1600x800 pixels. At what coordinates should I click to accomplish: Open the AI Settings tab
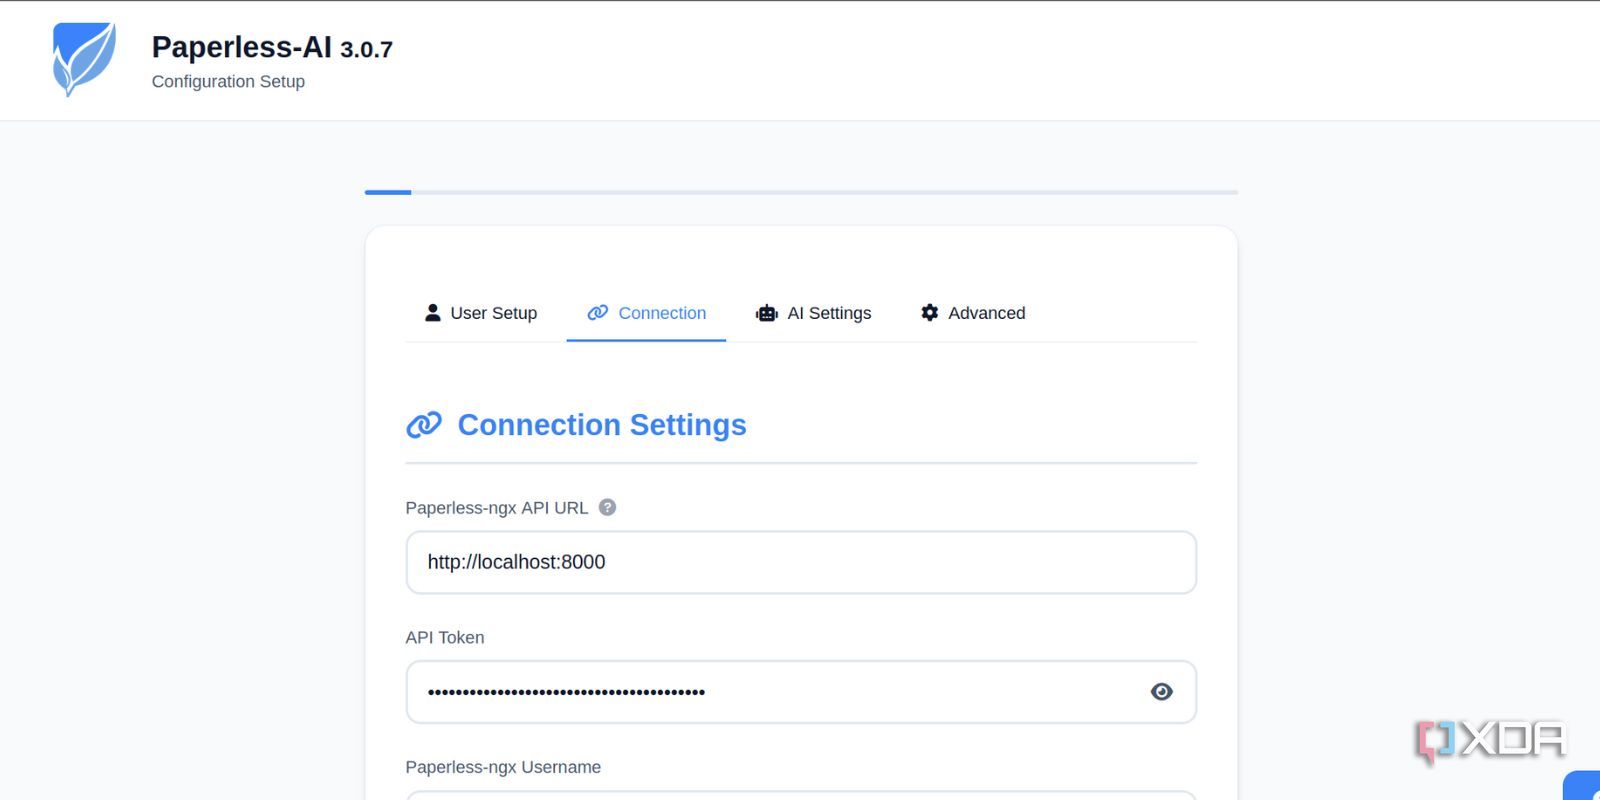(x=829, y=313)
